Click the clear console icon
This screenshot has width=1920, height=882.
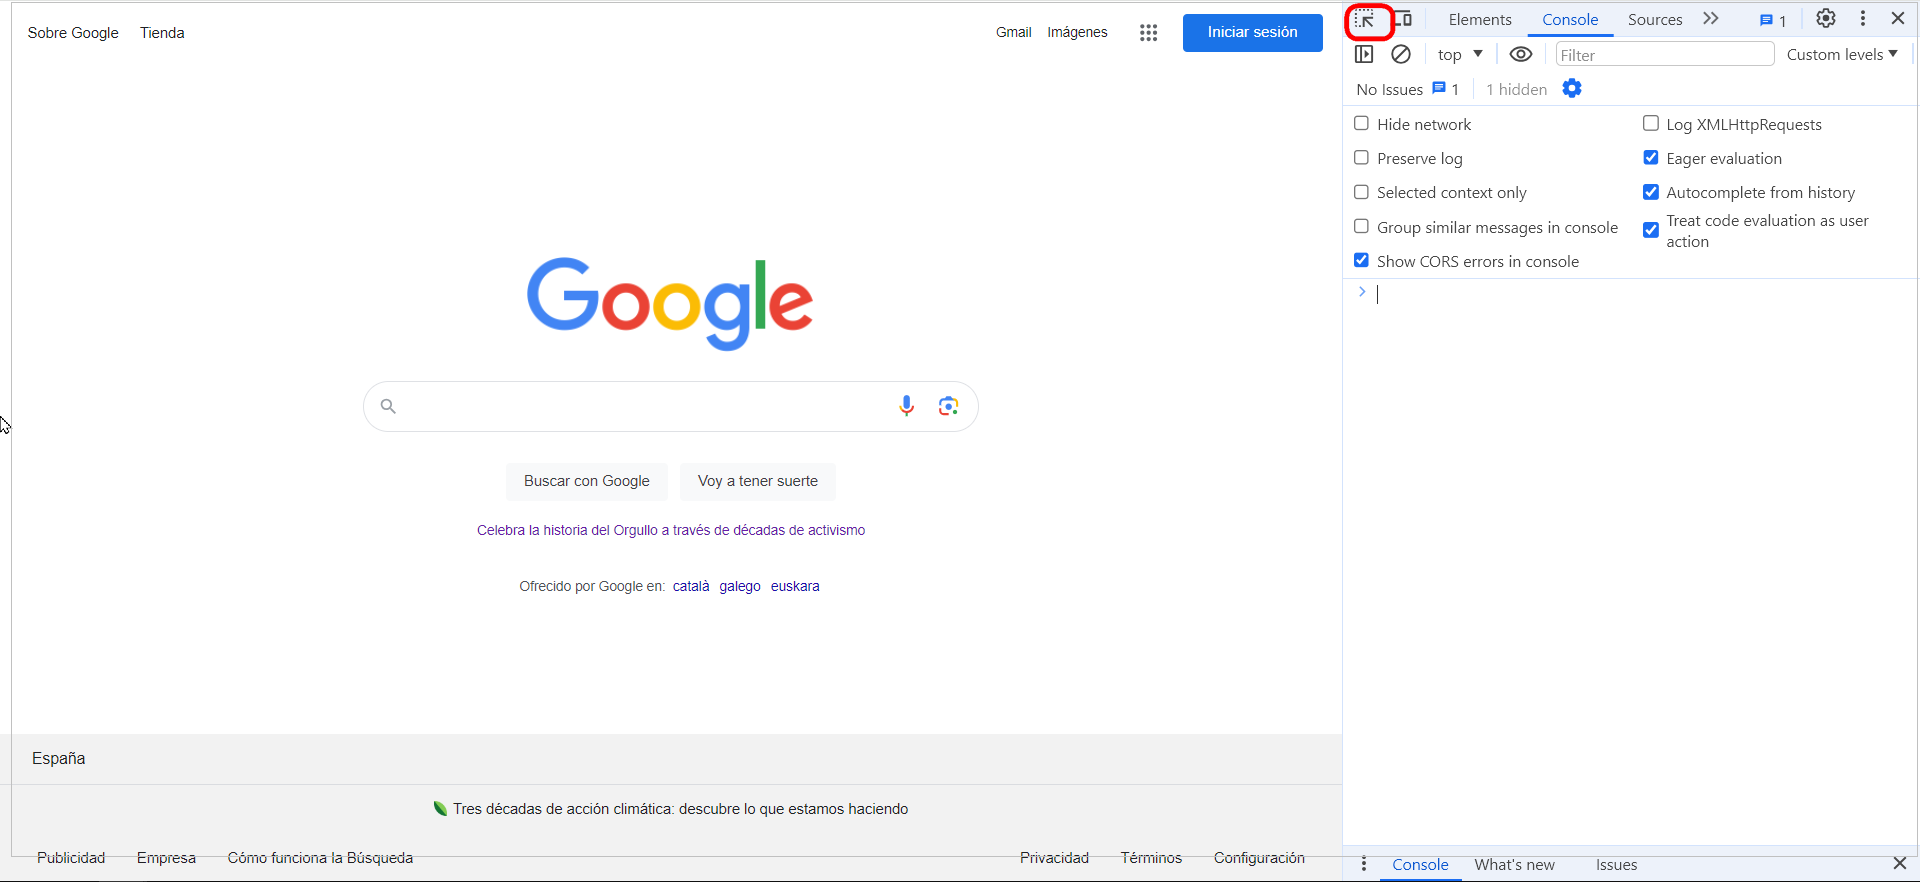coord(1401,55)
